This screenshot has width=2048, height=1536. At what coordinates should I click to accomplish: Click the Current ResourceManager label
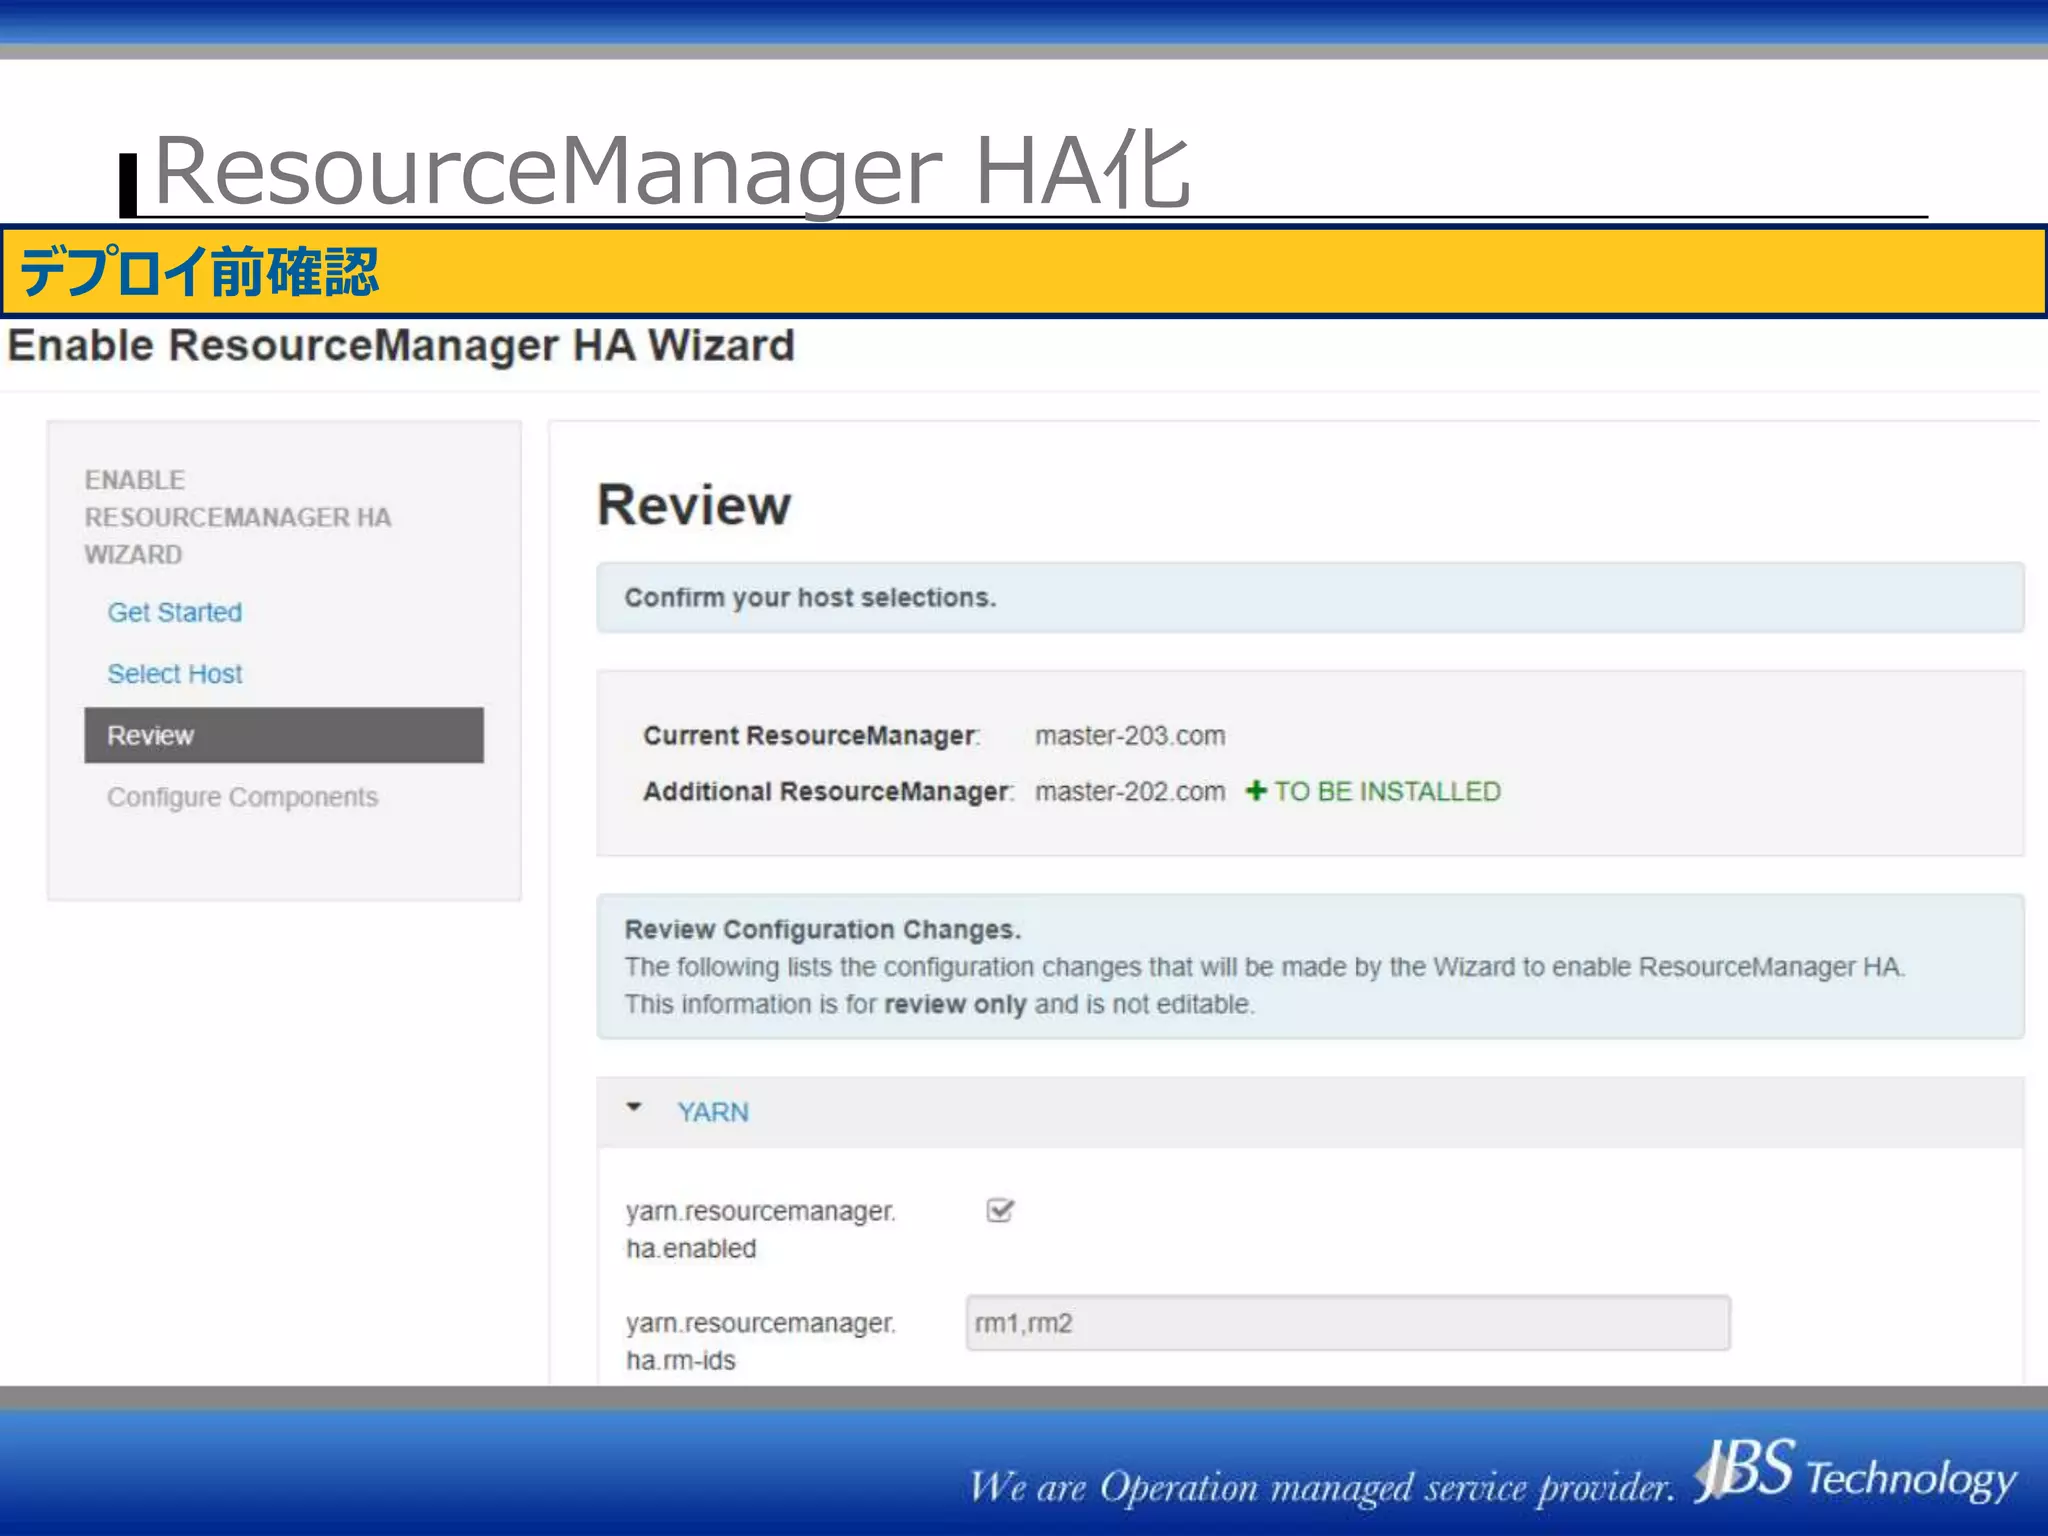pos(812,736)
